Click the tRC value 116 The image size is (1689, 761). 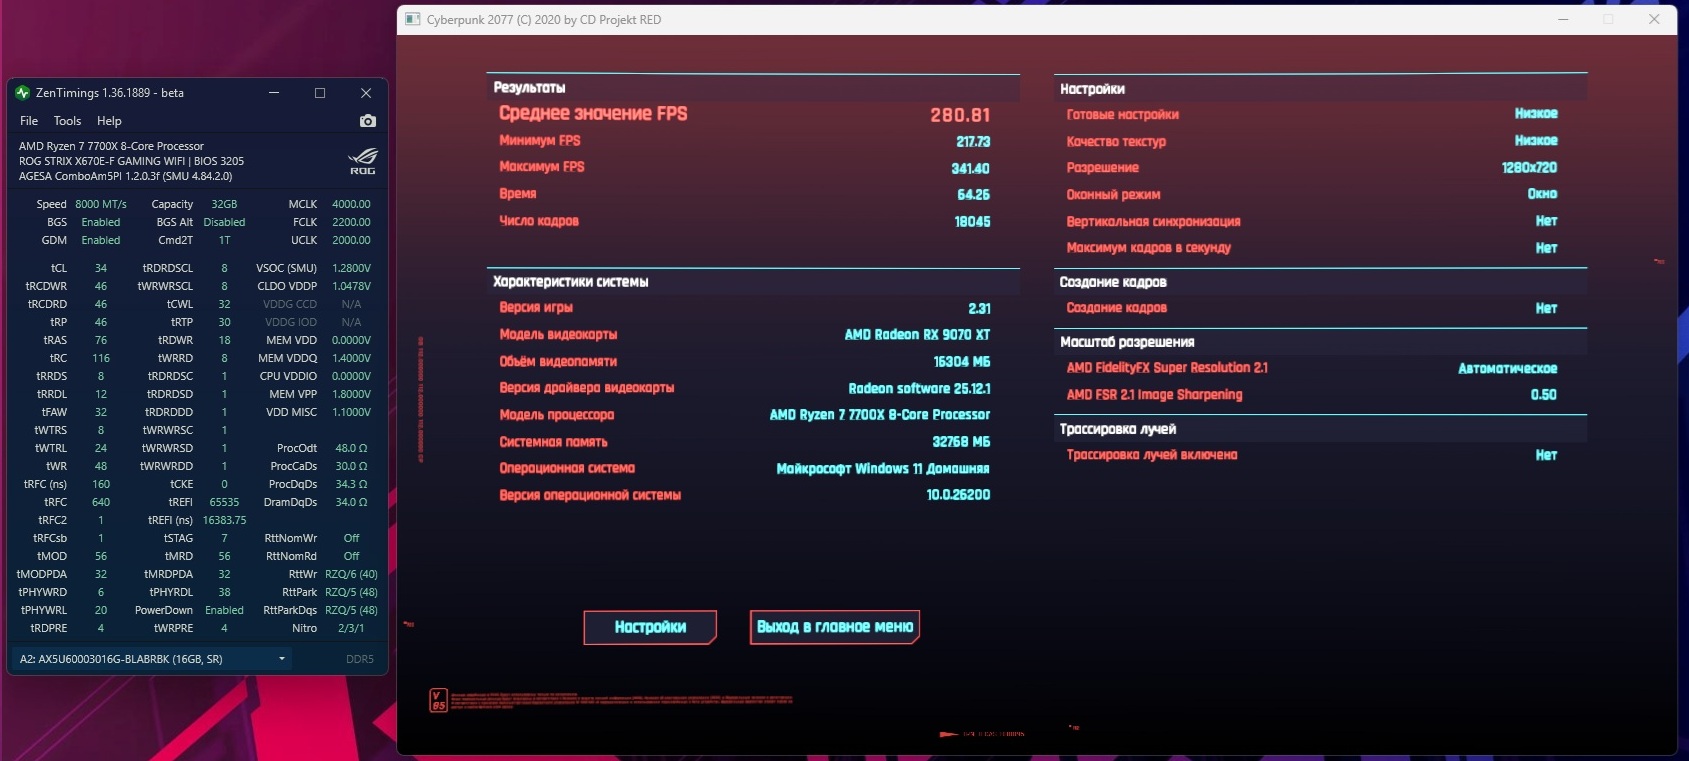[x=101, y=358]
